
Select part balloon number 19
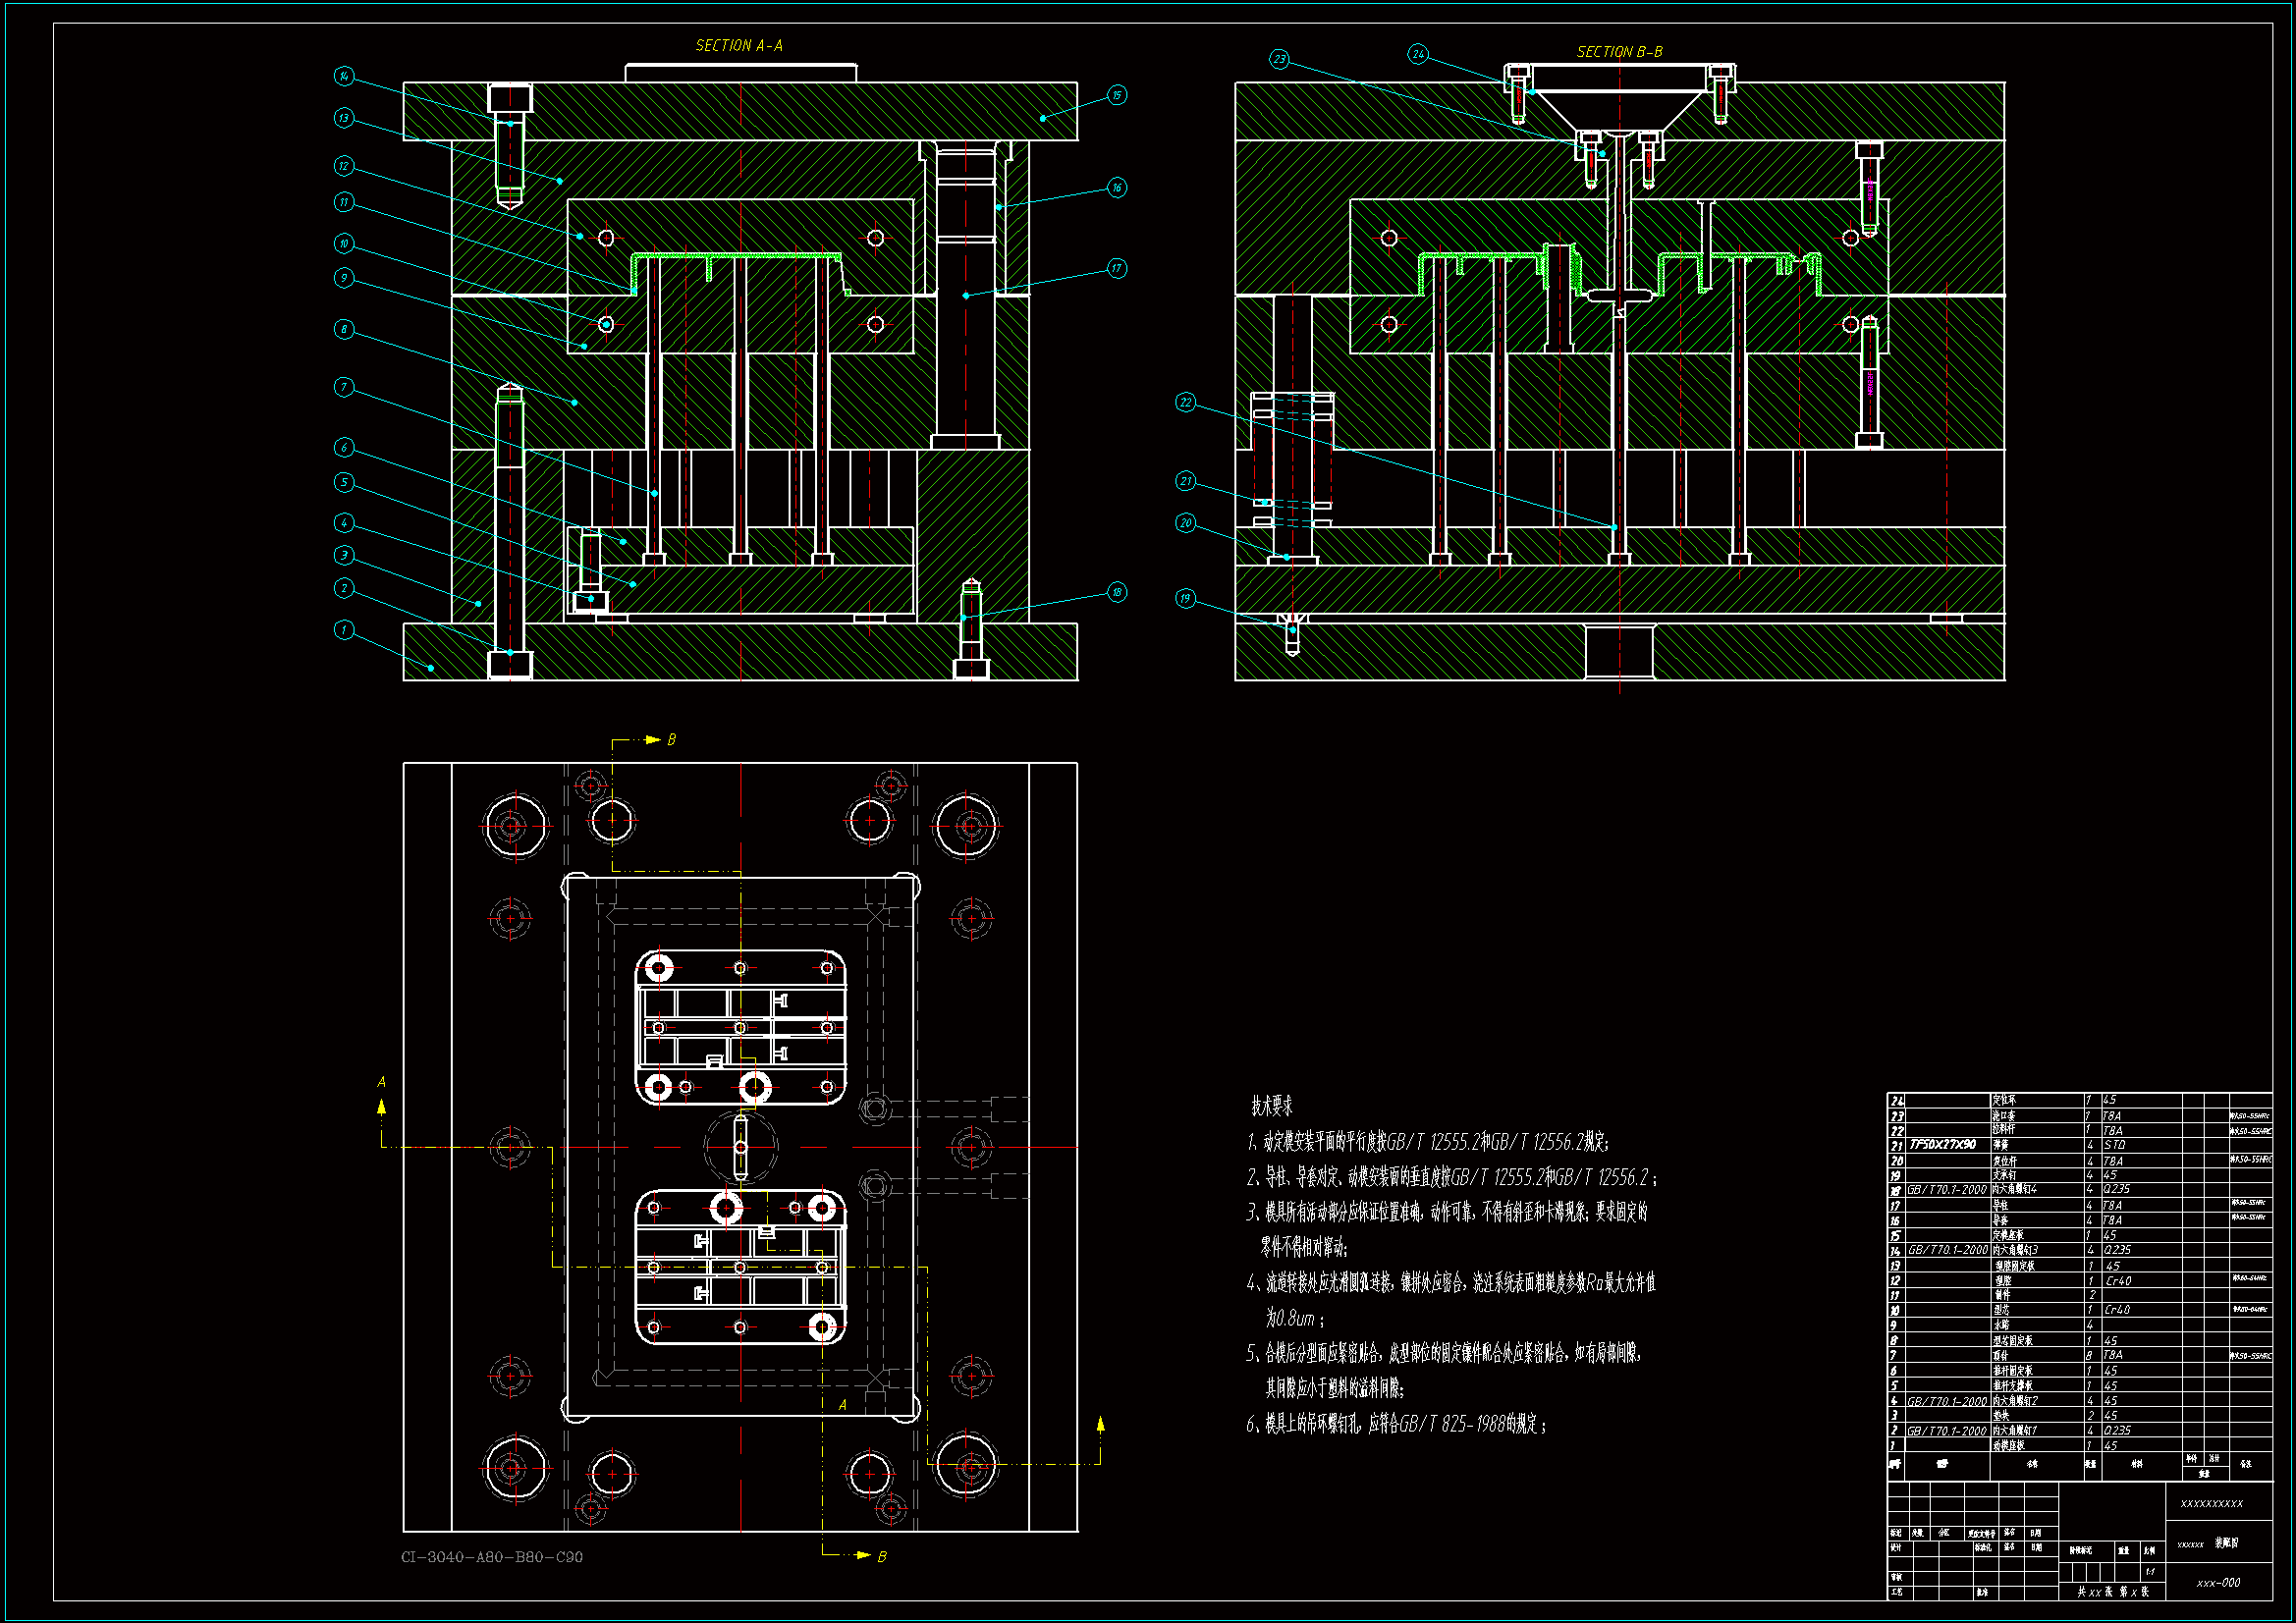[1185, 598]
